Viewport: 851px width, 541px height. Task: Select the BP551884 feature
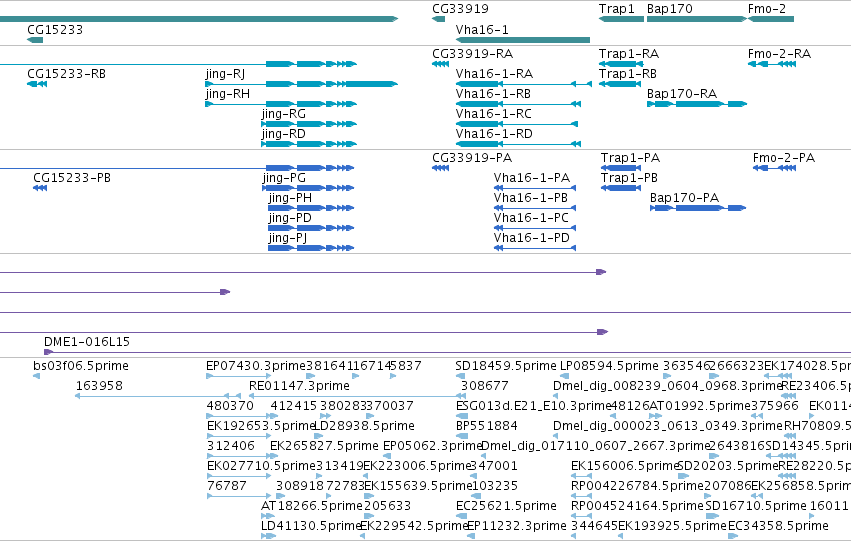coord(462,436)
